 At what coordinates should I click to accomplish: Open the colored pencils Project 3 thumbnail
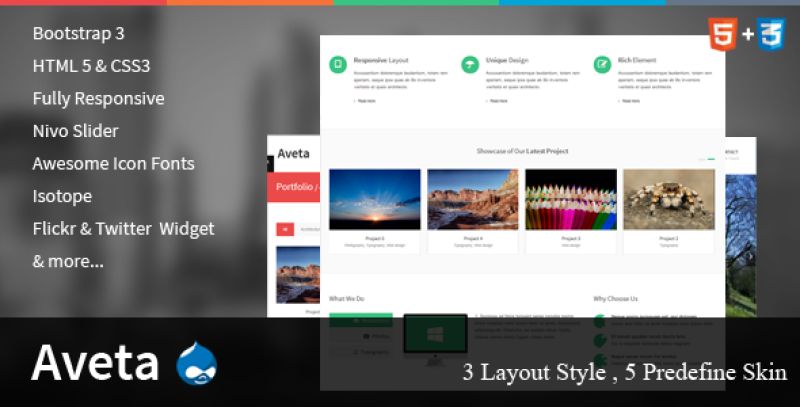click(x=571, y=199)
